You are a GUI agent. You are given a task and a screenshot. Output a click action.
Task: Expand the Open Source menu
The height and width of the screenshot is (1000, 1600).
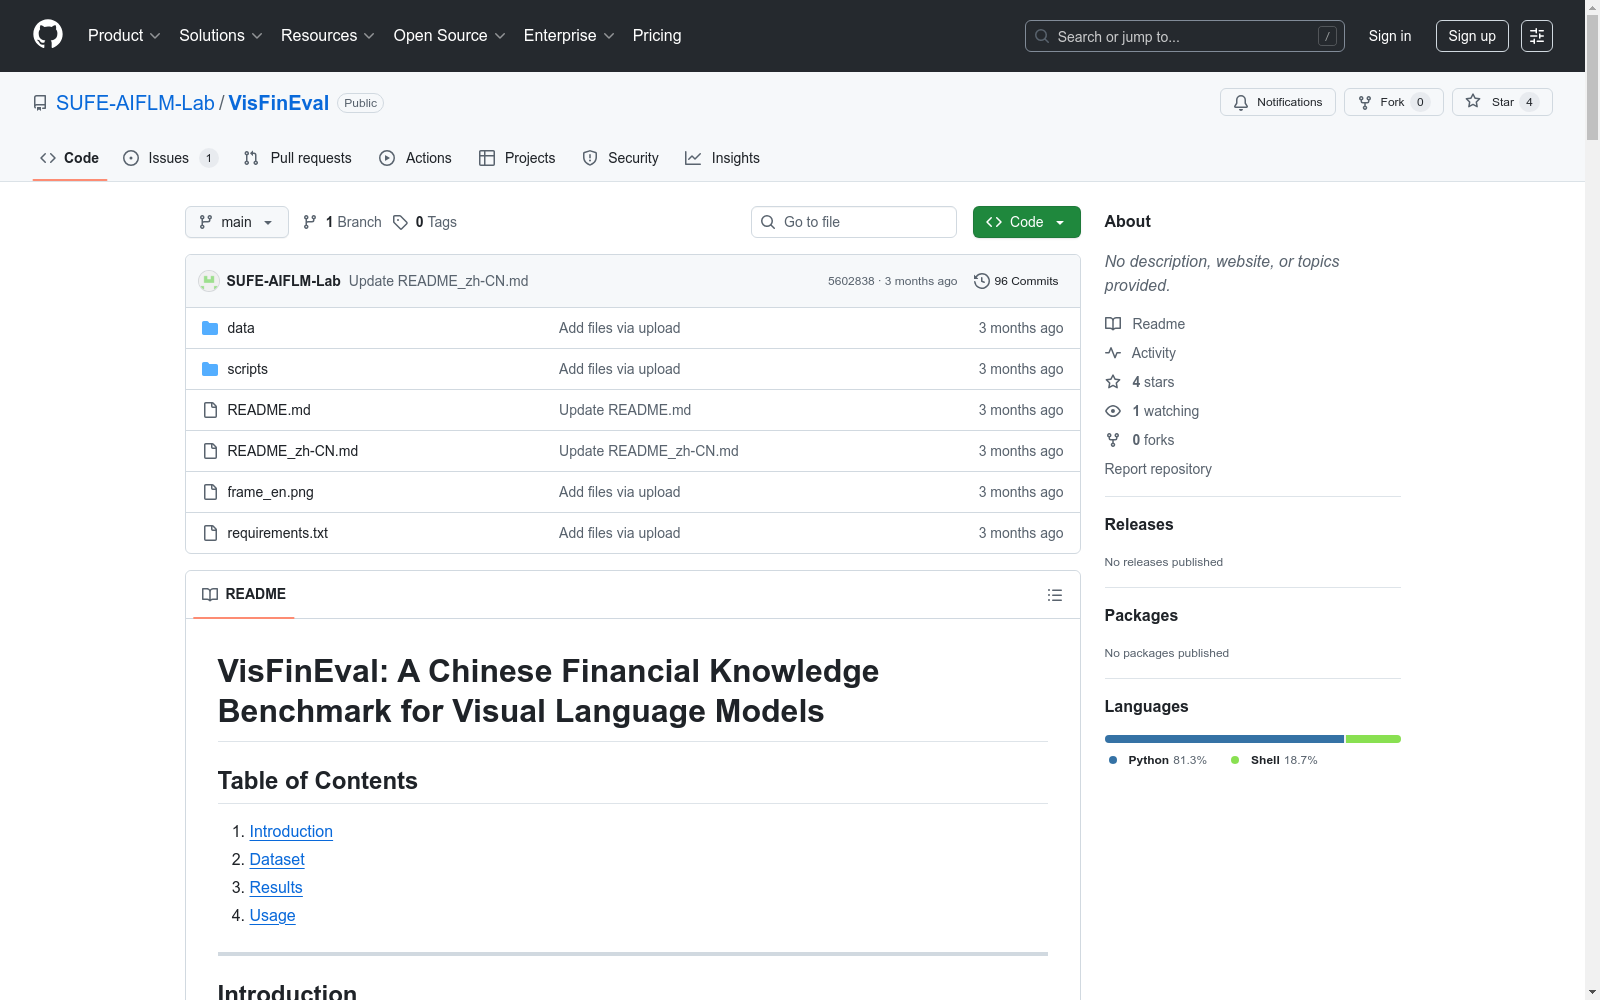tap(450, 35)
